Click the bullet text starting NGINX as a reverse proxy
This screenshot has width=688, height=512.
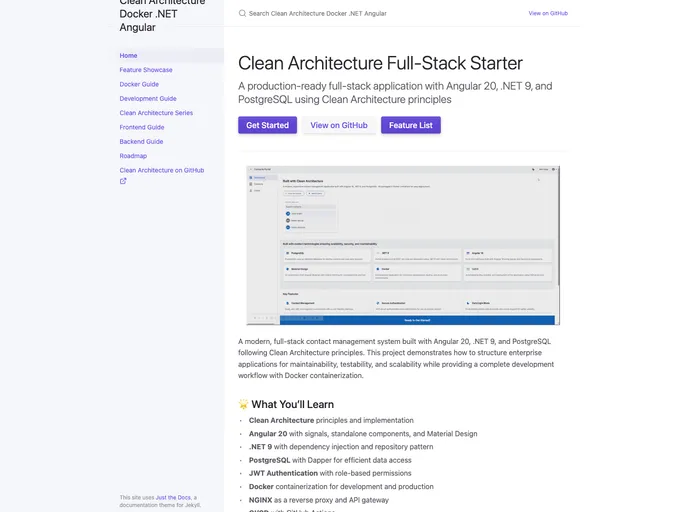pos(319,500)
